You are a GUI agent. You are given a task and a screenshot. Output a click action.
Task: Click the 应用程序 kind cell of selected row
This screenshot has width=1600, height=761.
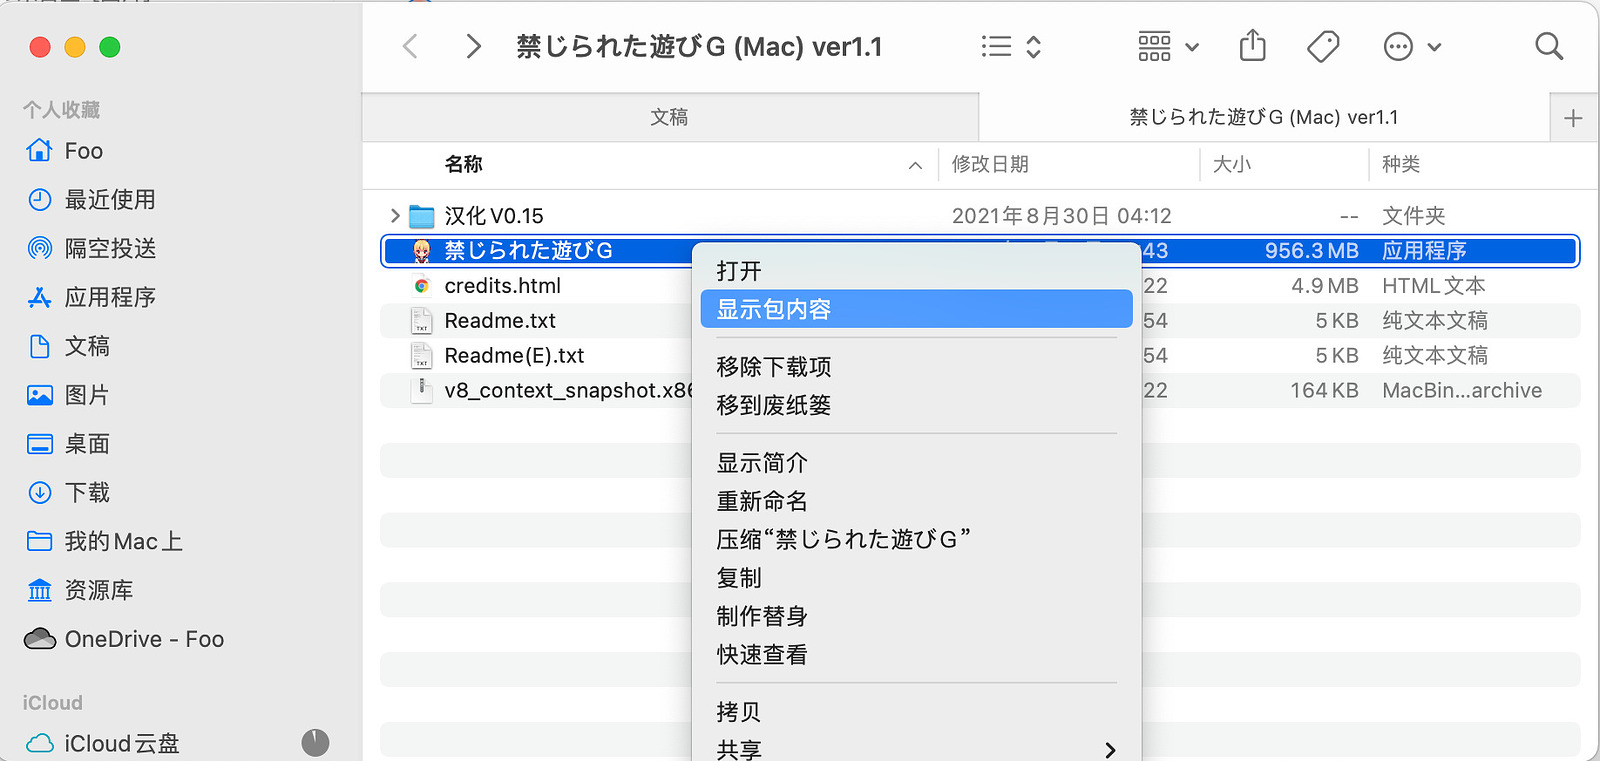tap(1424, 251)
